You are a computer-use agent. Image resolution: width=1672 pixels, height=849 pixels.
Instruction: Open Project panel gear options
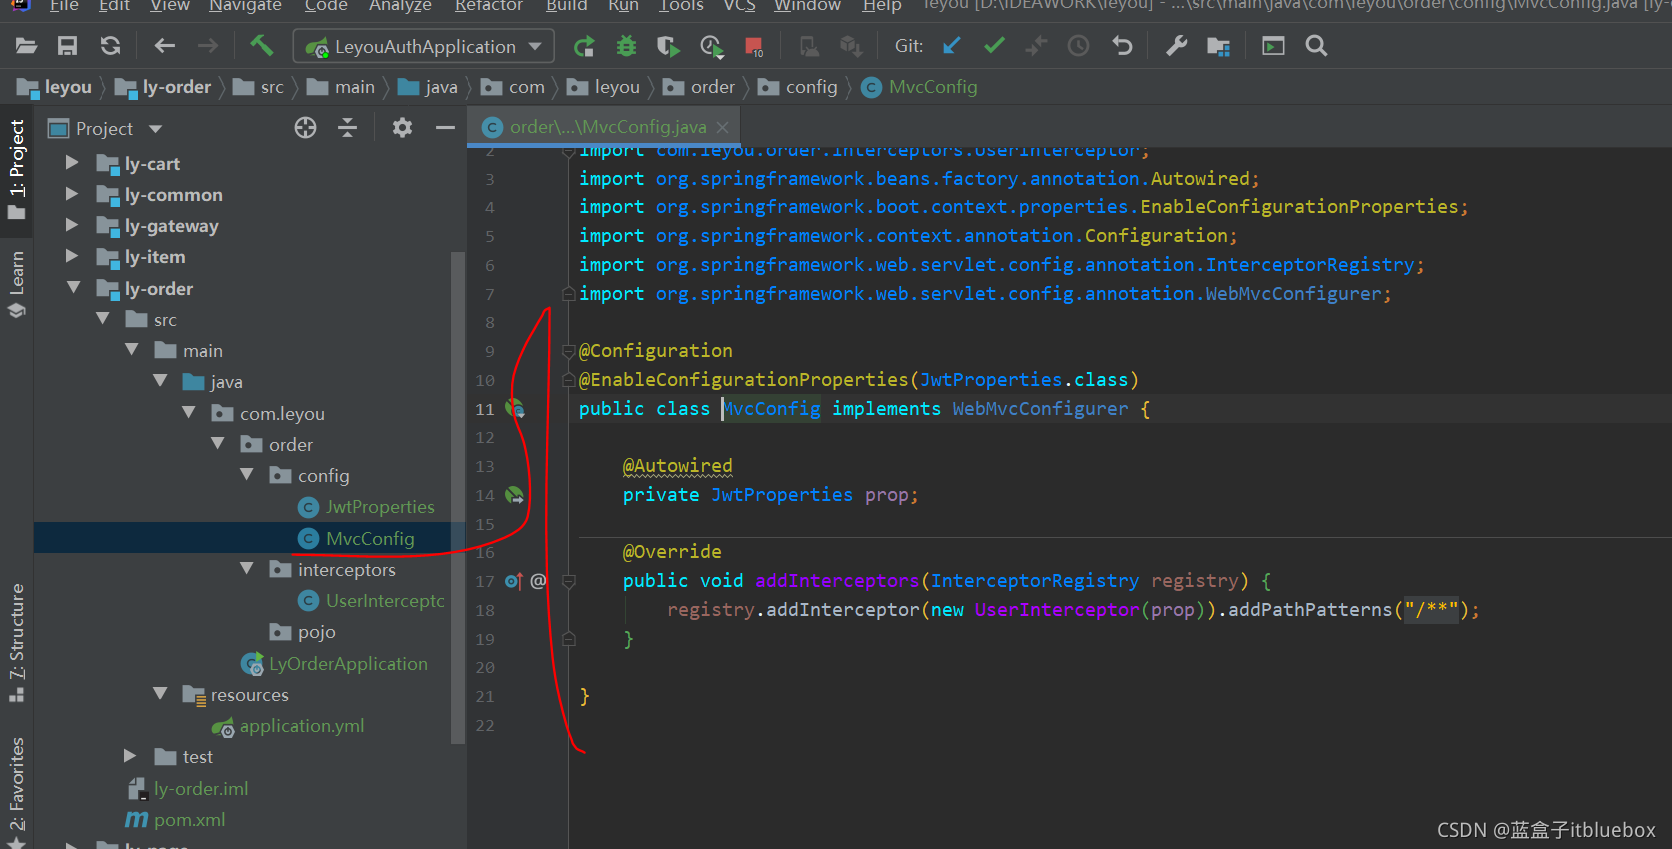point(402,127)
